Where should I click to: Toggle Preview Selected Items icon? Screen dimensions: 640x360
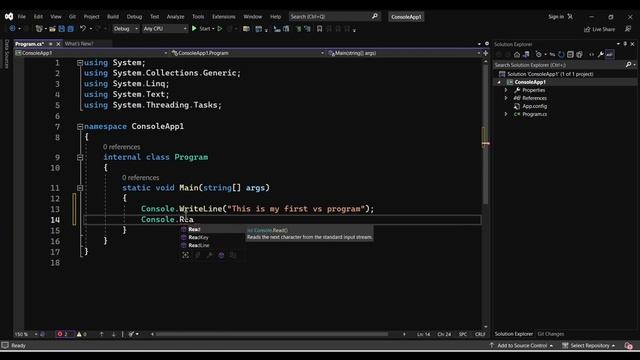coord(609,54)
